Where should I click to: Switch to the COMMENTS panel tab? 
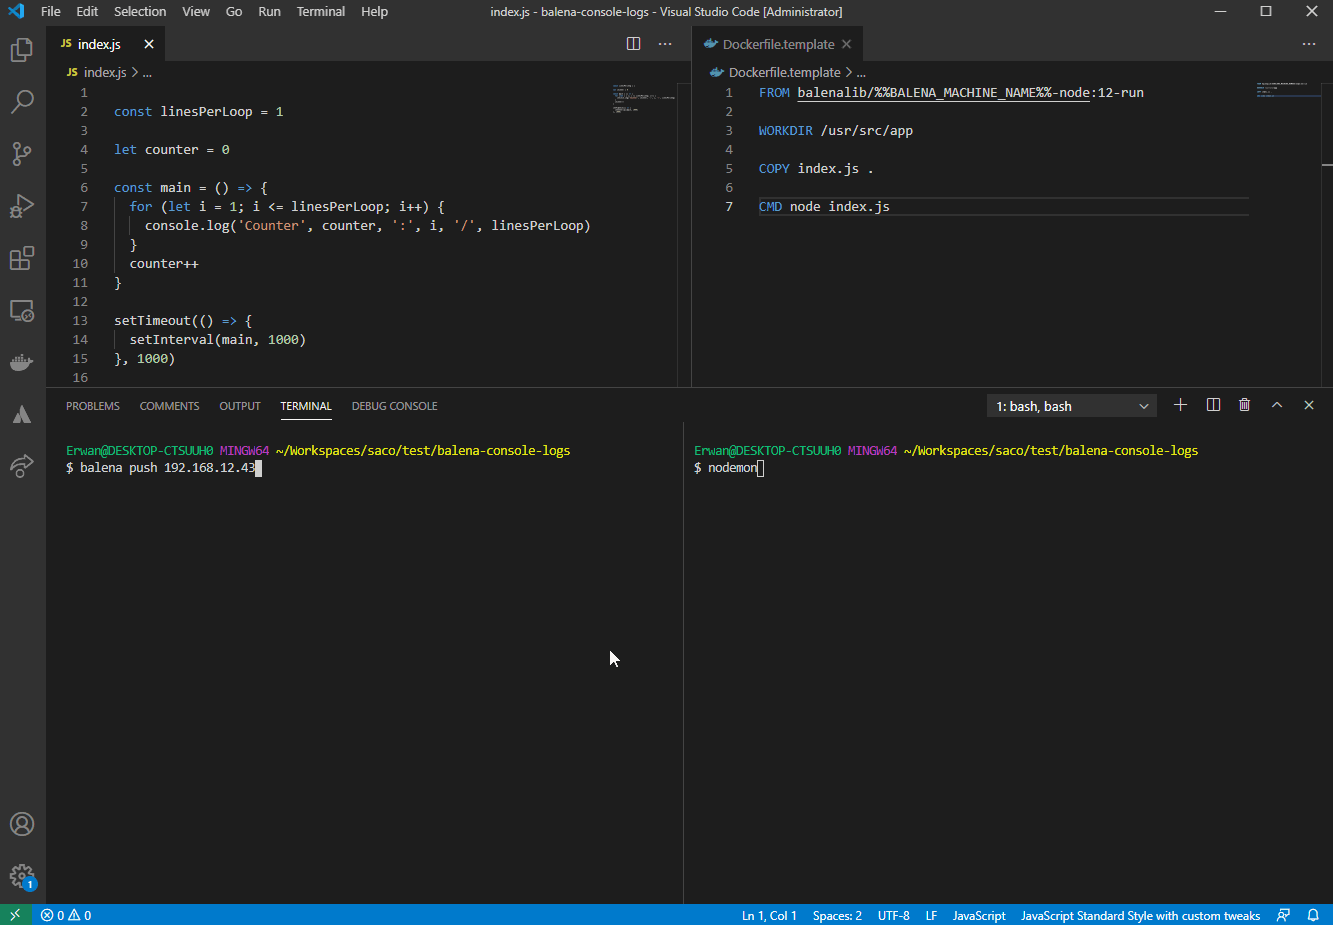coord(170,406)
